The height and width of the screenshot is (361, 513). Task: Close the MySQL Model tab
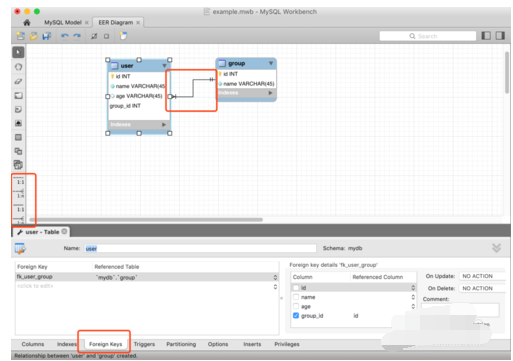[87, 23]
